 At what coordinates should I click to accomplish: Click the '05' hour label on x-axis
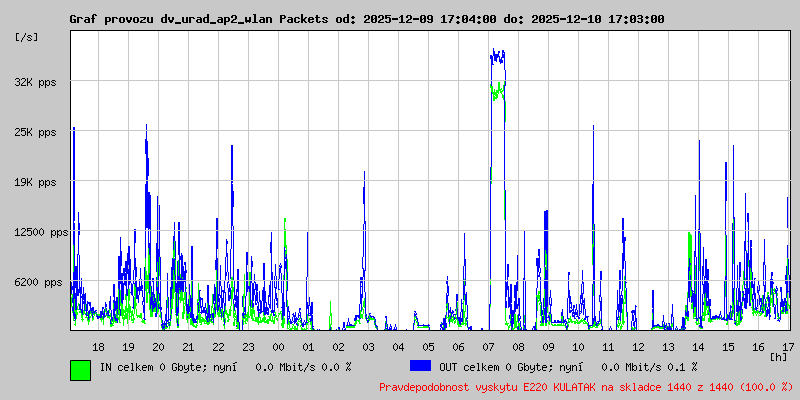[429, 347]
